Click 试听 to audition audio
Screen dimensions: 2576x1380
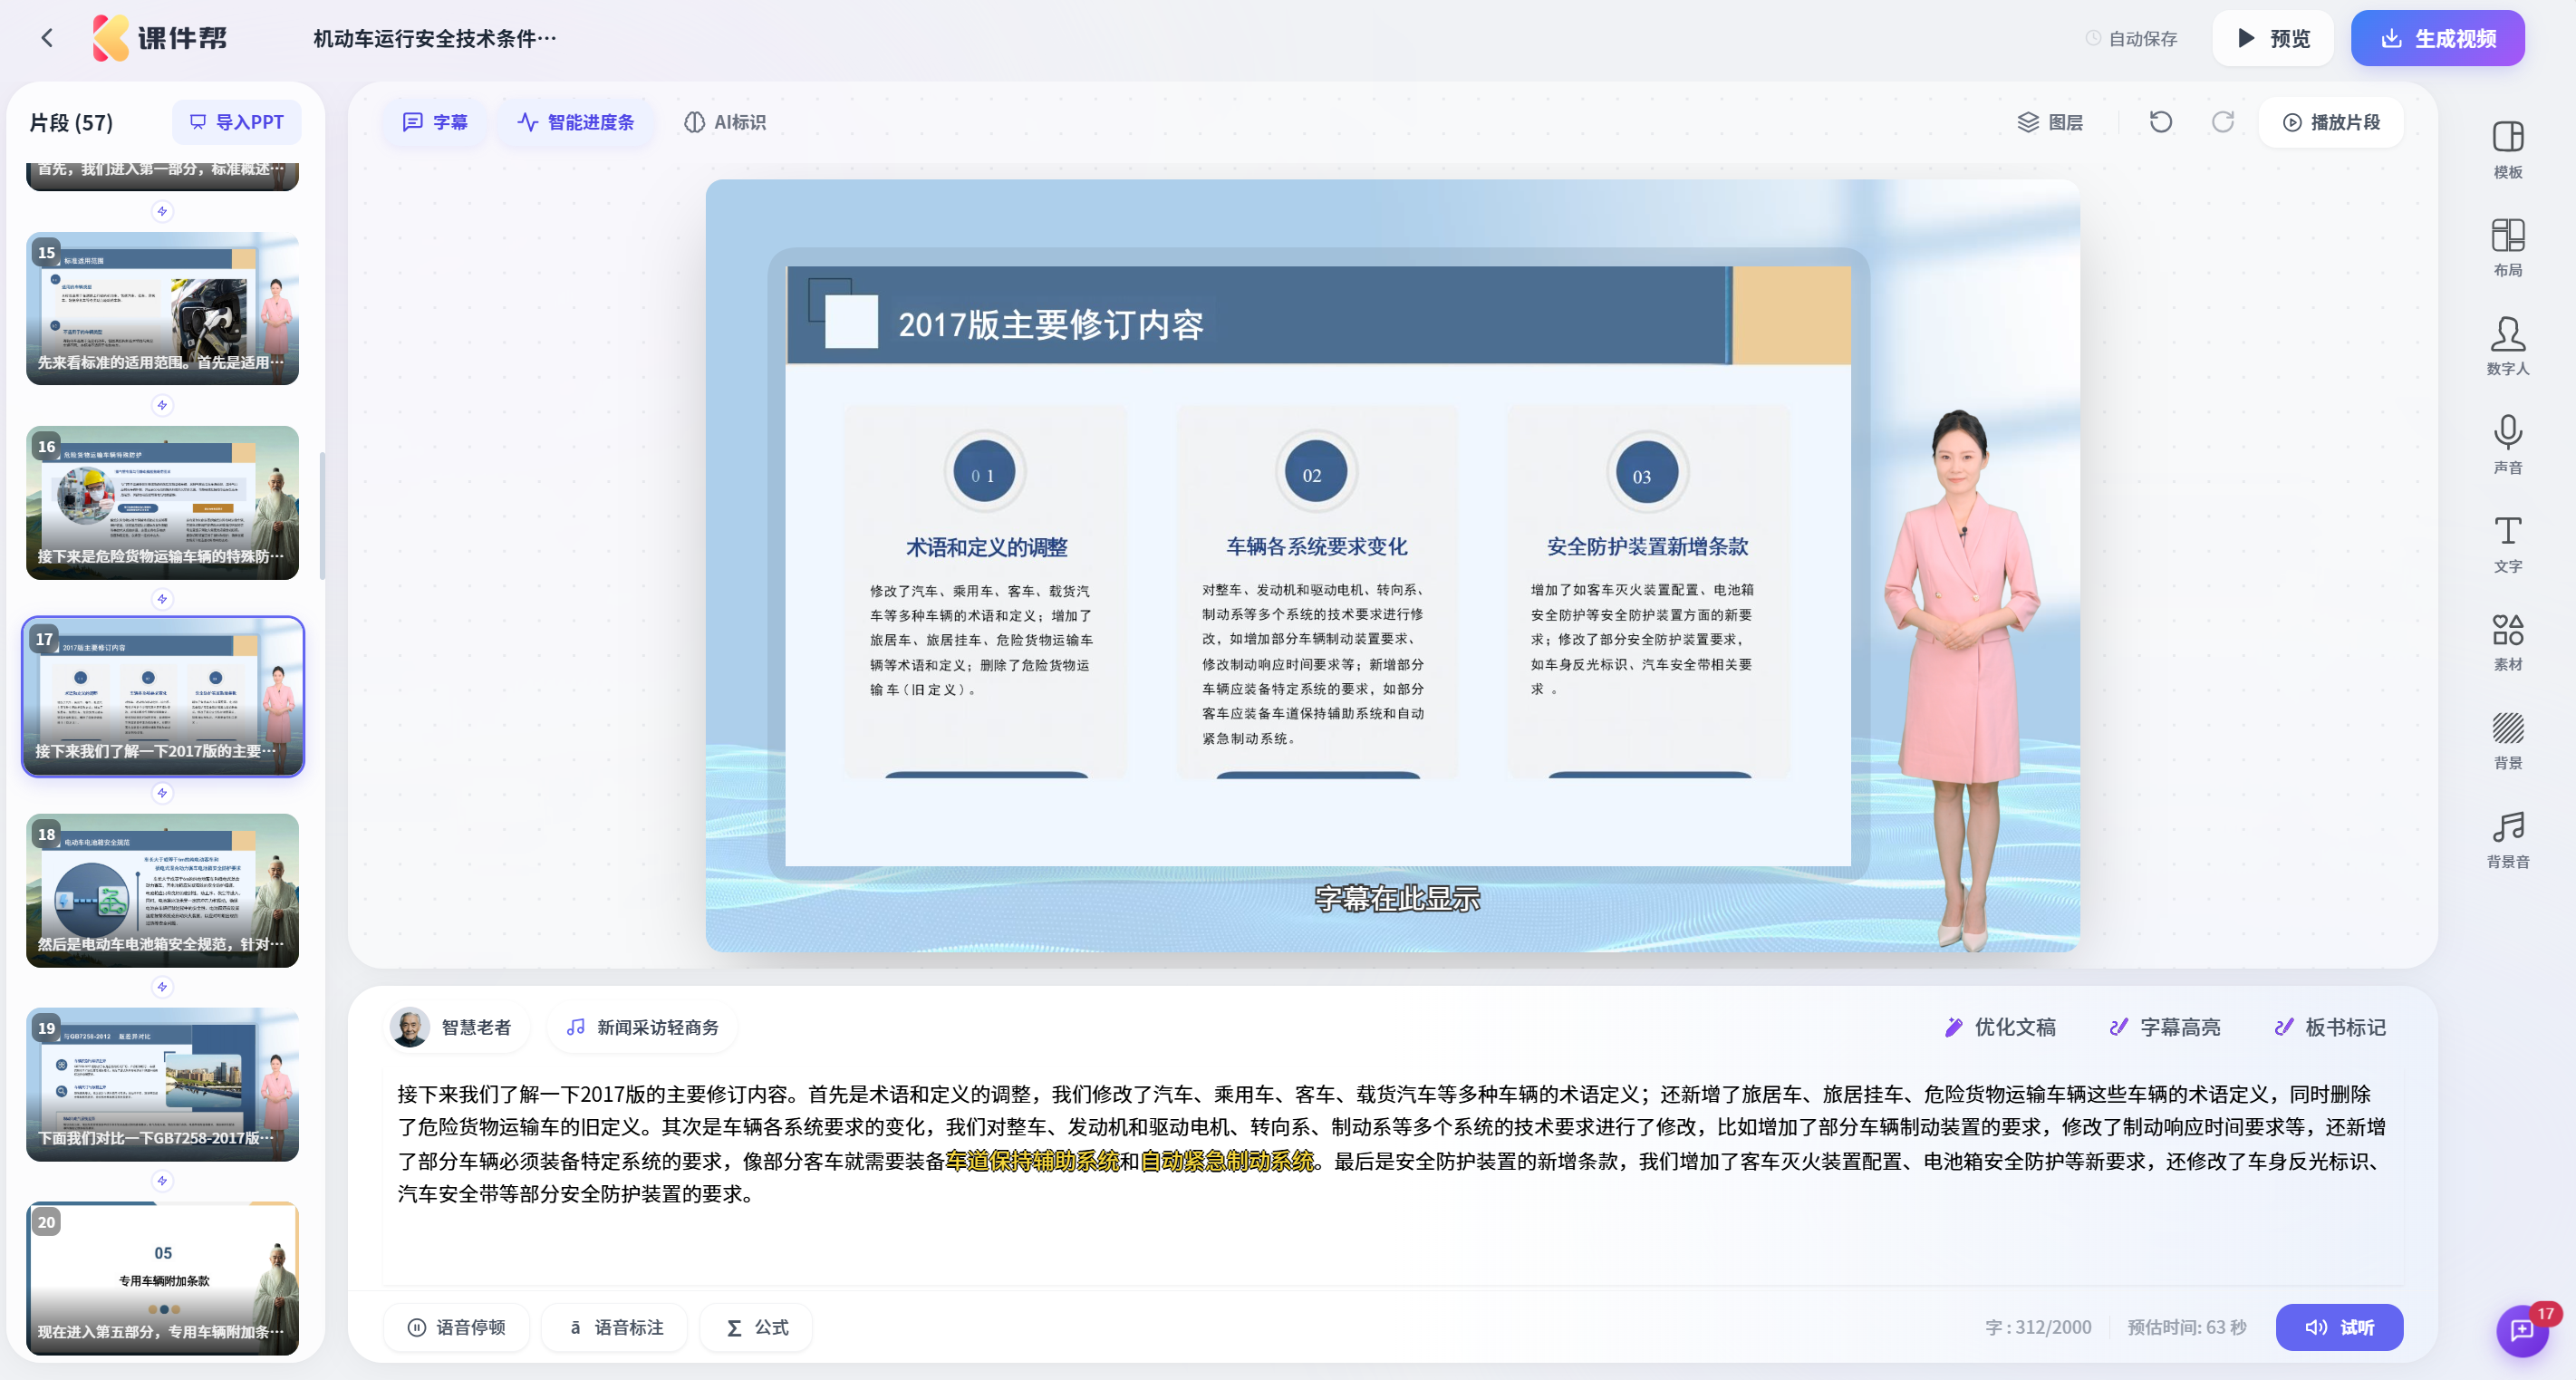(x=2339, y=1327)
